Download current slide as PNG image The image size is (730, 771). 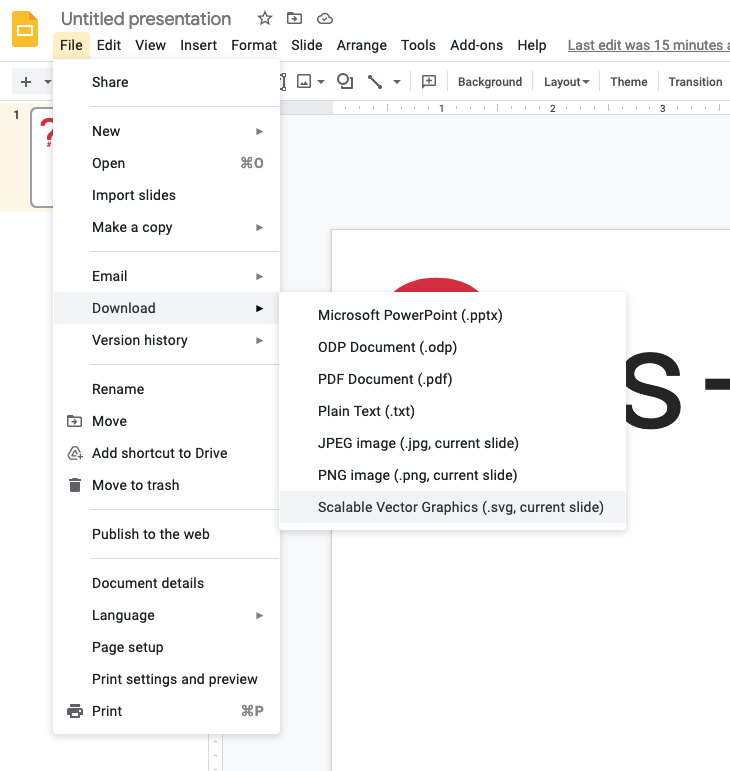452,475
